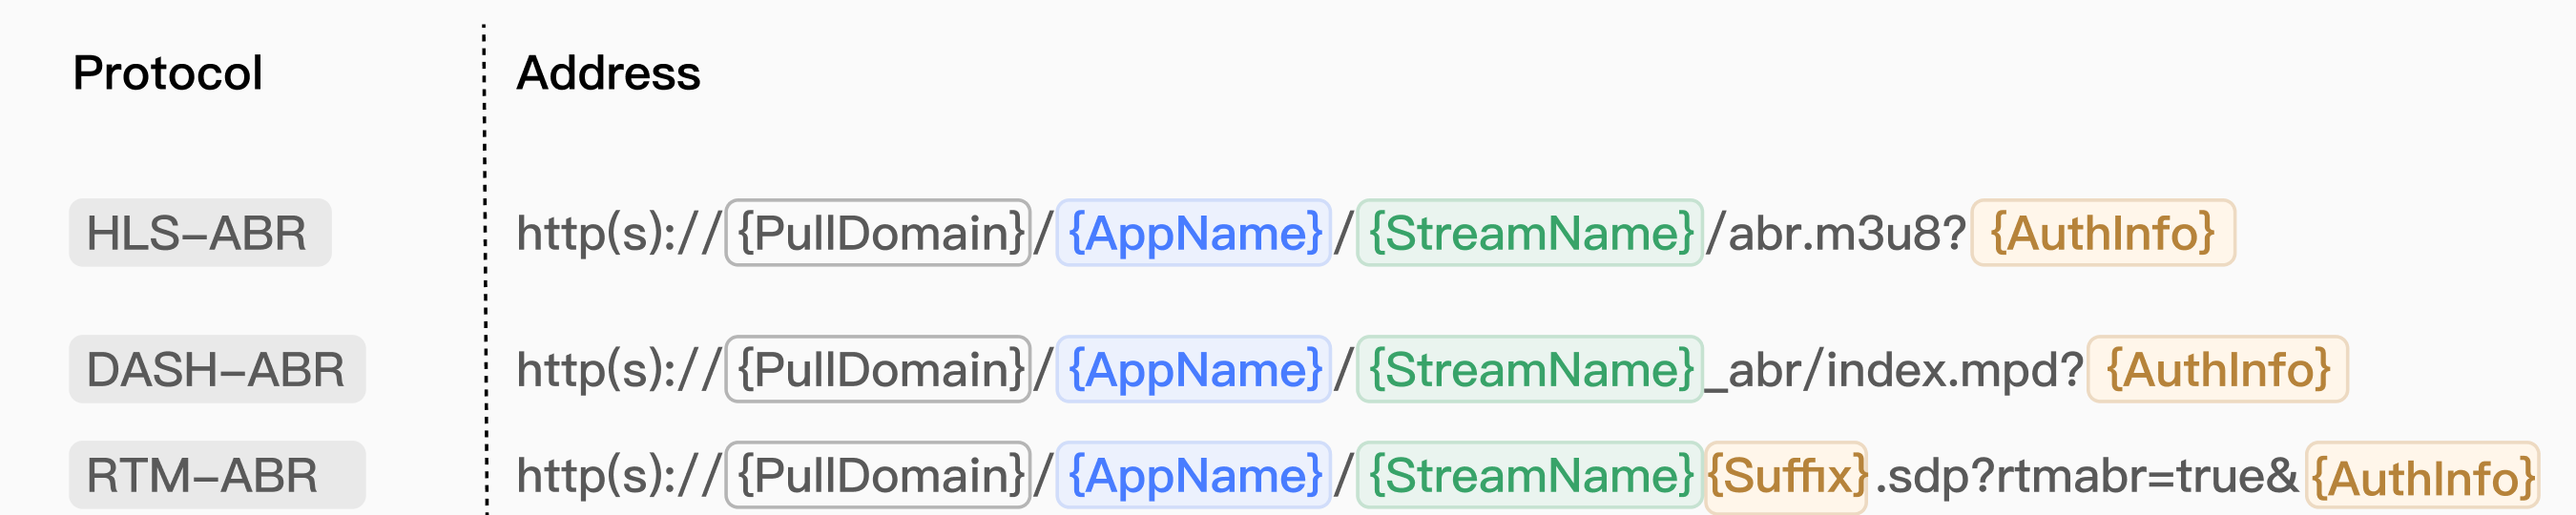Screen dimensions: 2576x515
Task: Click the HLS-ABR protocol label
Action: (200, 233)
